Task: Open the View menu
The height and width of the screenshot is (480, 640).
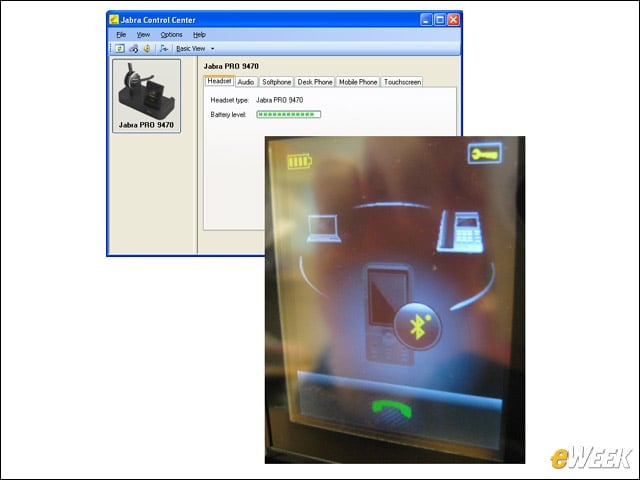Action: [143, 35]
